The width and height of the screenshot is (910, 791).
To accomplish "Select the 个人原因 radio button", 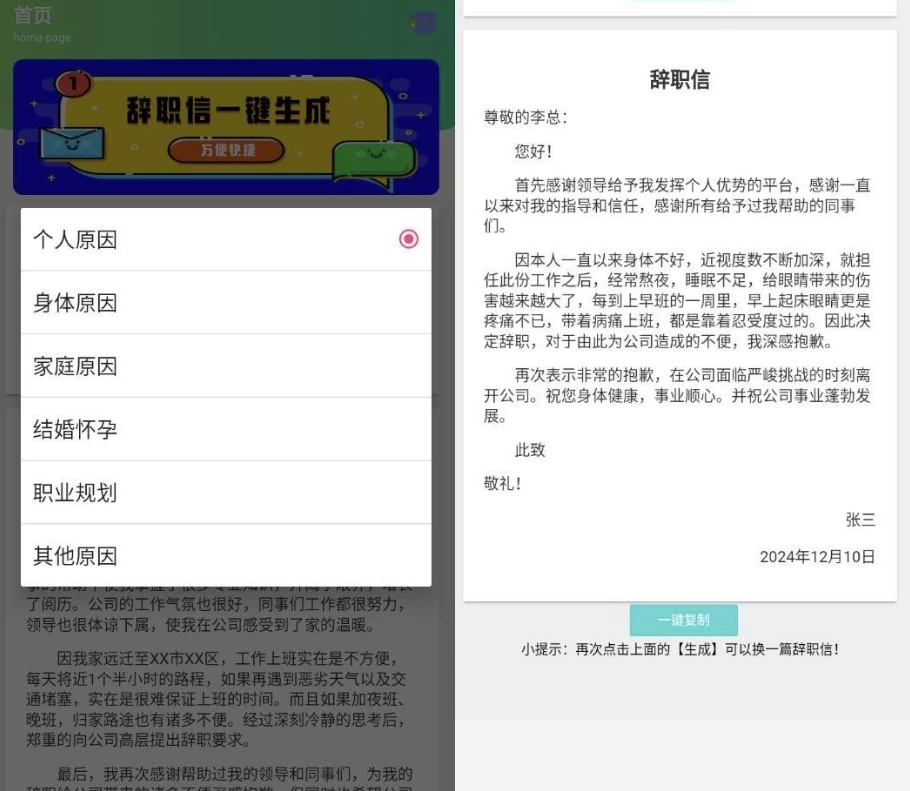I will point(408,239).
